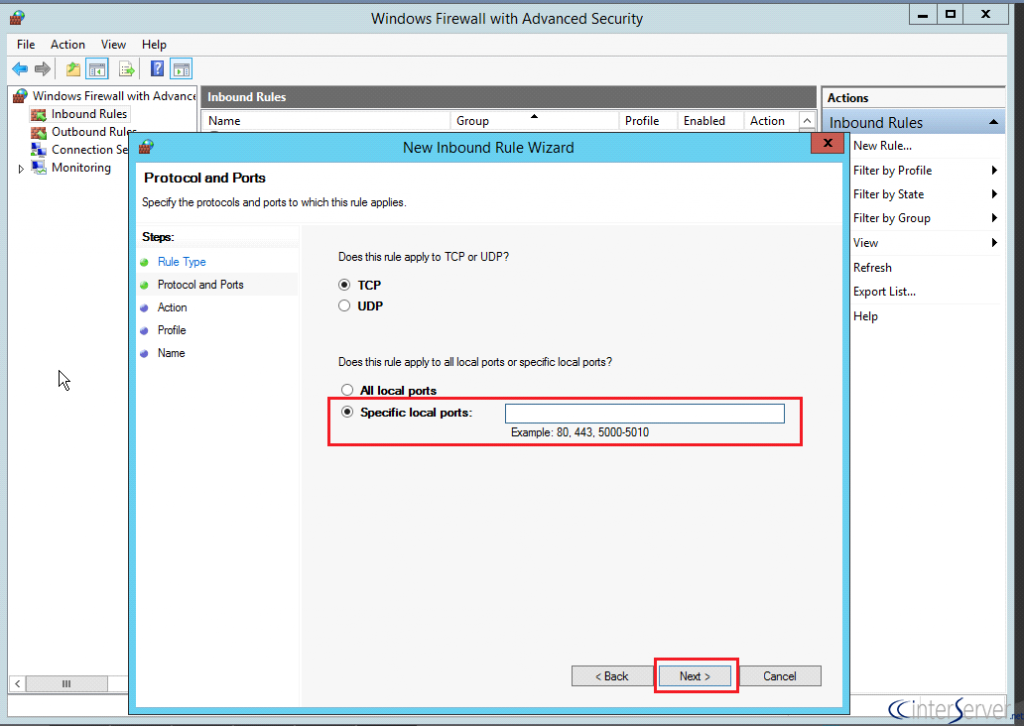The width and height of the screenshot is (1024, 726).
Task: Click the Forward arrow toolbar icon
Action: [x=42, y=69]
